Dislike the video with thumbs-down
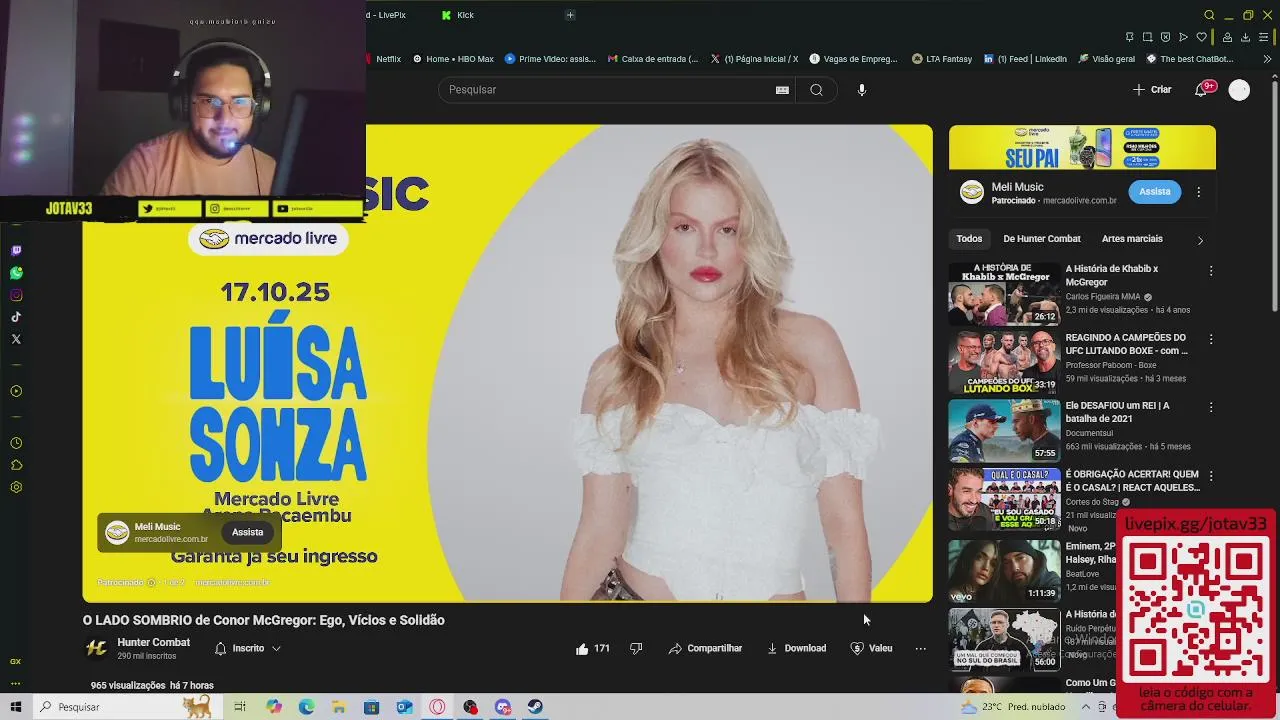 click(636, 648)
